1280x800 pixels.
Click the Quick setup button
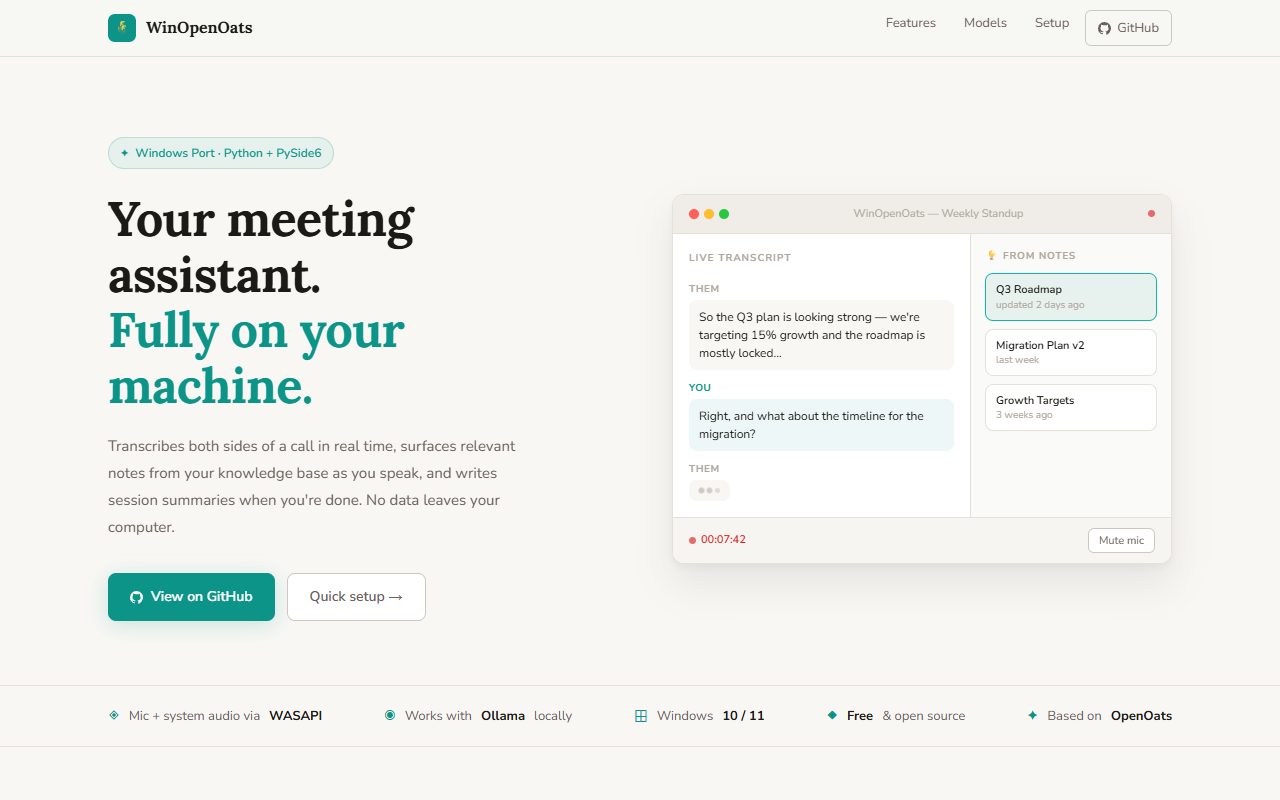(356, 597)
